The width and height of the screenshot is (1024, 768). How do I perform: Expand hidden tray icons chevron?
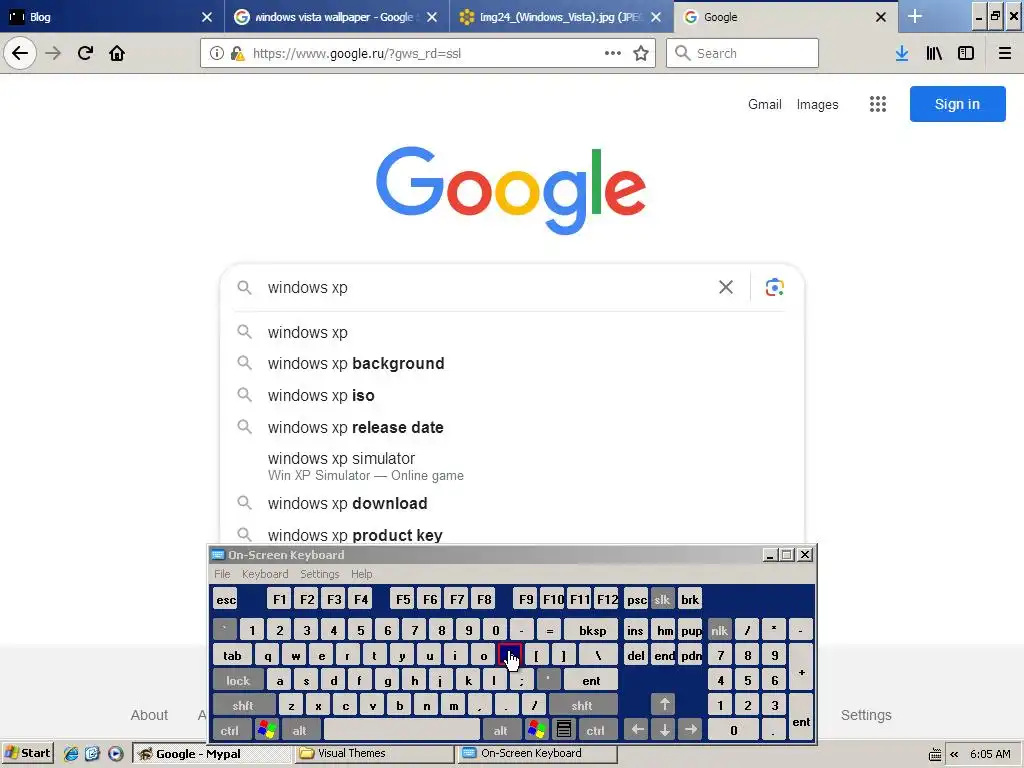point(954,754)
